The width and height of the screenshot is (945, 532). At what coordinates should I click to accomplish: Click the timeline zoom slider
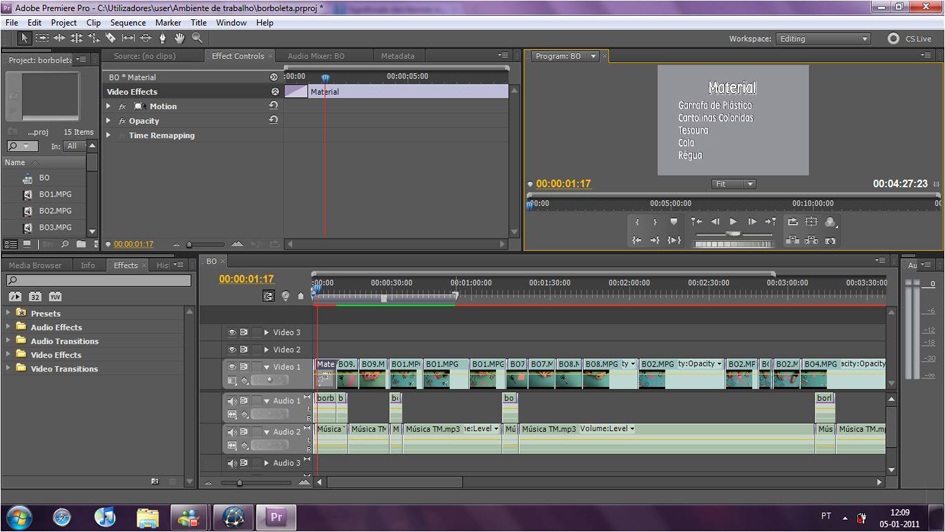pos(239,483)
